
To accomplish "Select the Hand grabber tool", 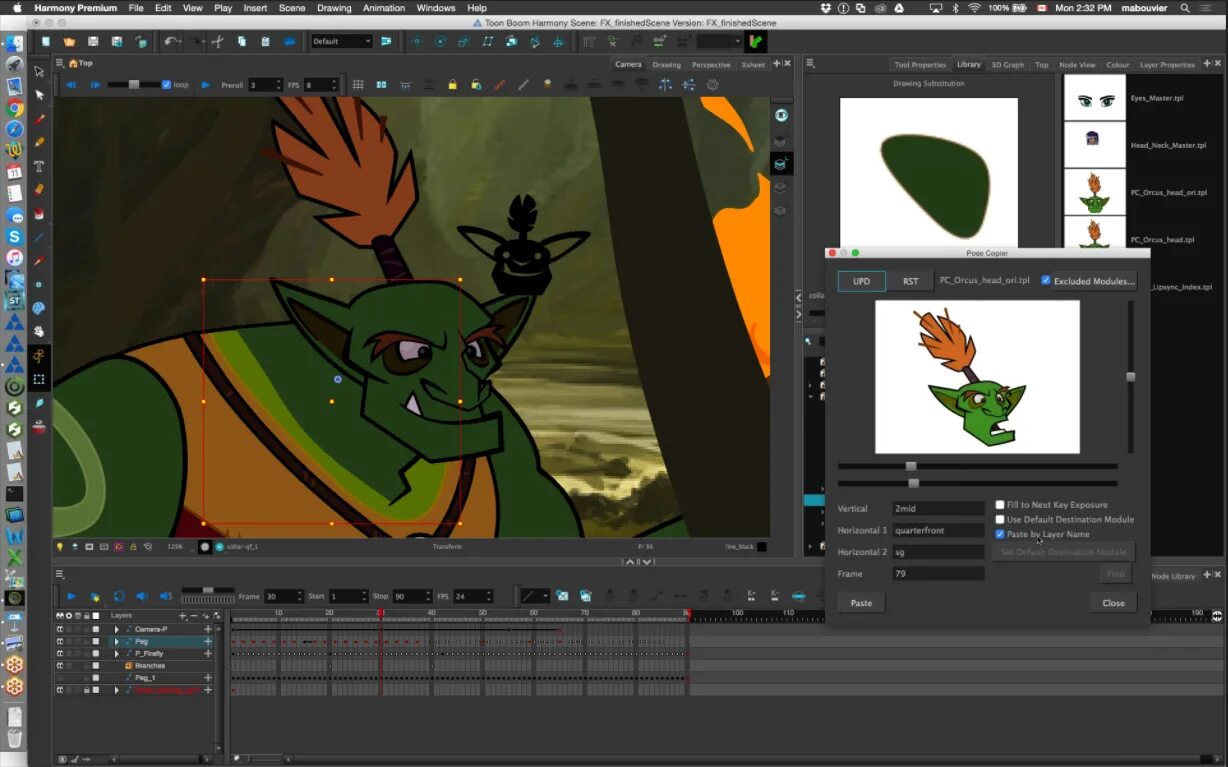I will pos(39,331).
